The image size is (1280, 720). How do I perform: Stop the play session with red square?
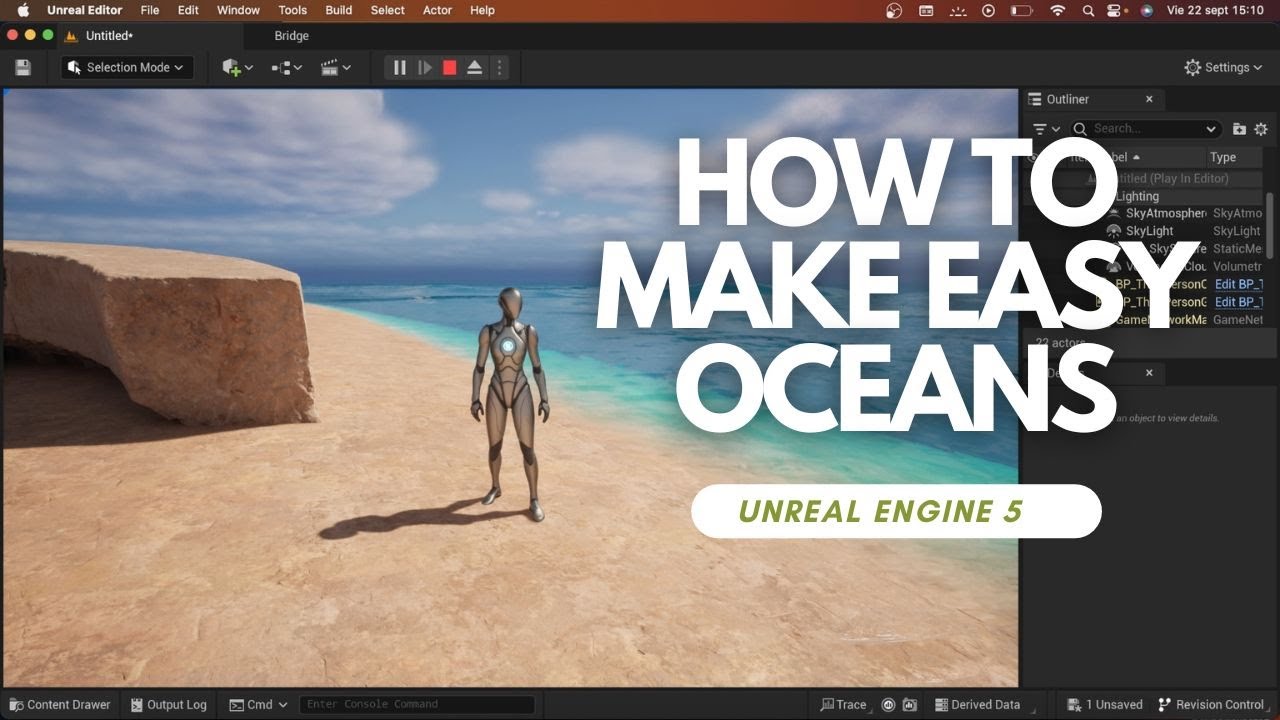pos(450,67)
